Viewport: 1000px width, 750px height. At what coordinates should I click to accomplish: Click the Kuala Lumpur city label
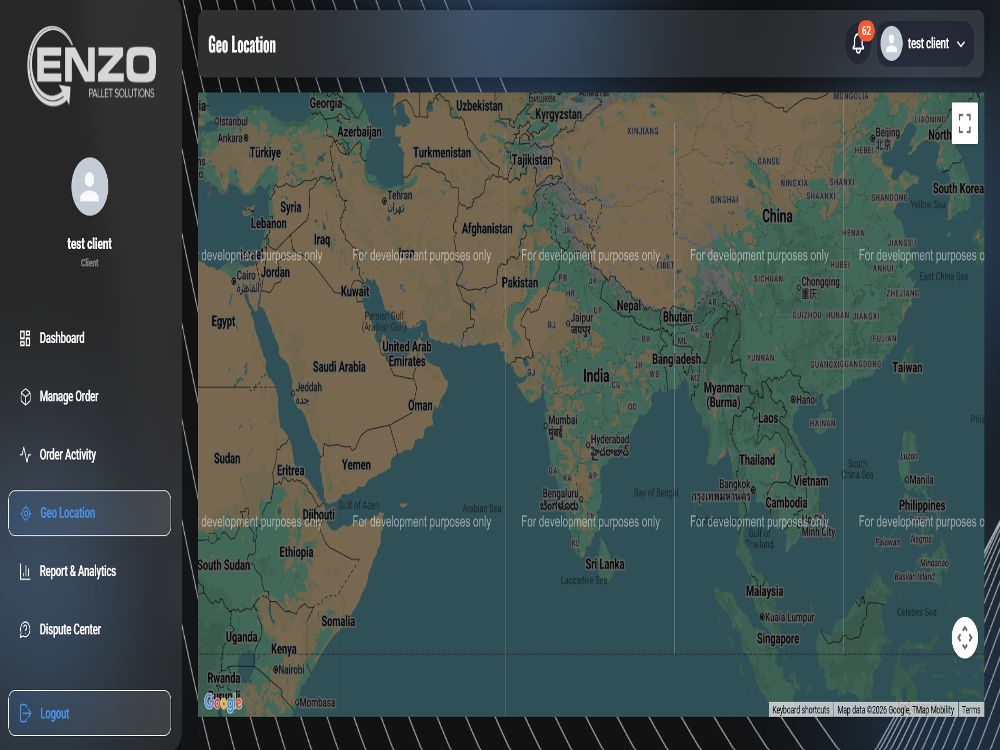790,617
